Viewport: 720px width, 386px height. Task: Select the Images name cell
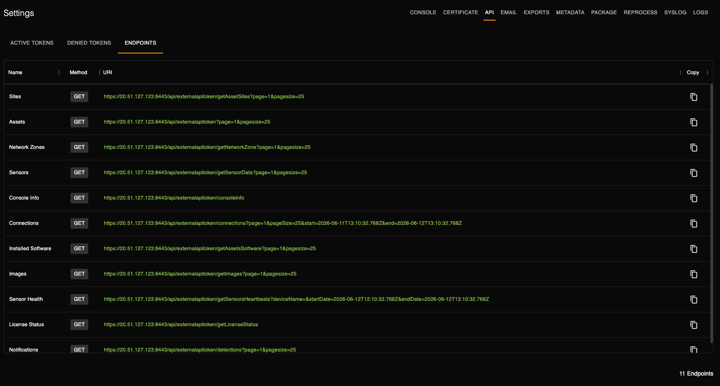[17, 274]
